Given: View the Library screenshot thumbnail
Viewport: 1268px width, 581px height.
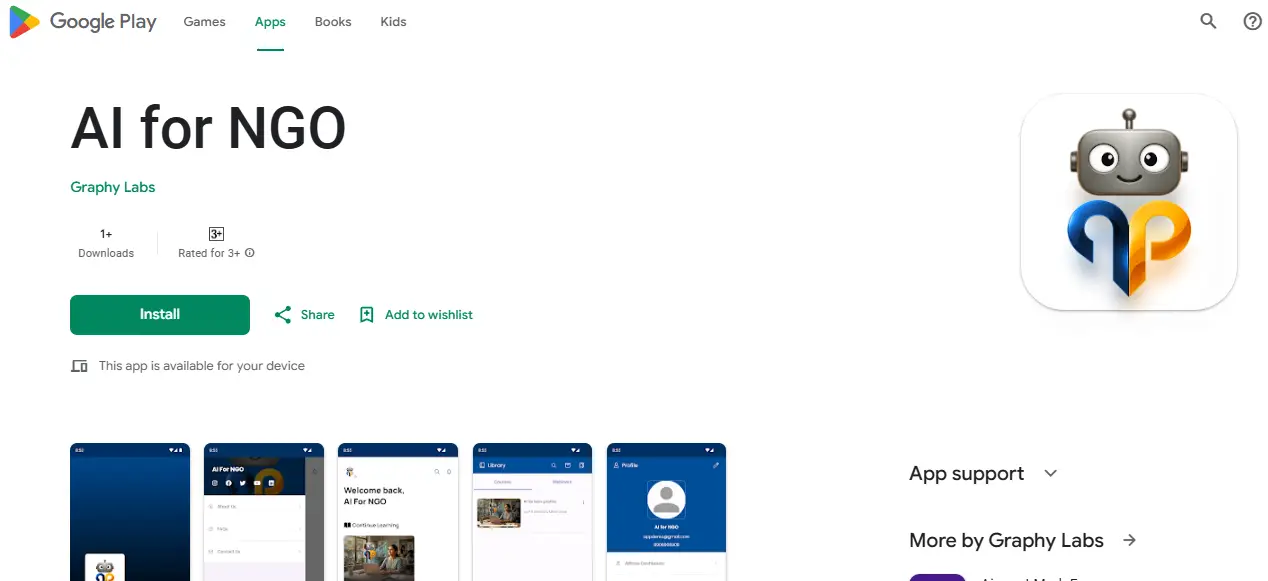Looking at the screenshot, I should point(532,512).
